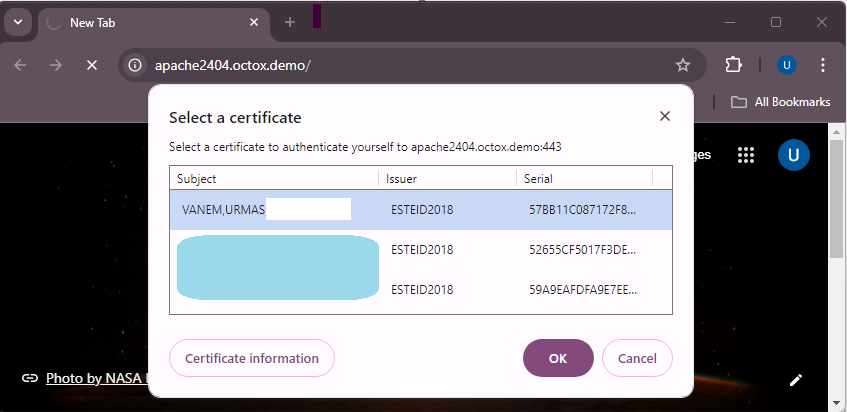Image resolution: width=847 pixels, height=412 pixels.
Task: Go back with the back arrow
Action: (20, 65)
